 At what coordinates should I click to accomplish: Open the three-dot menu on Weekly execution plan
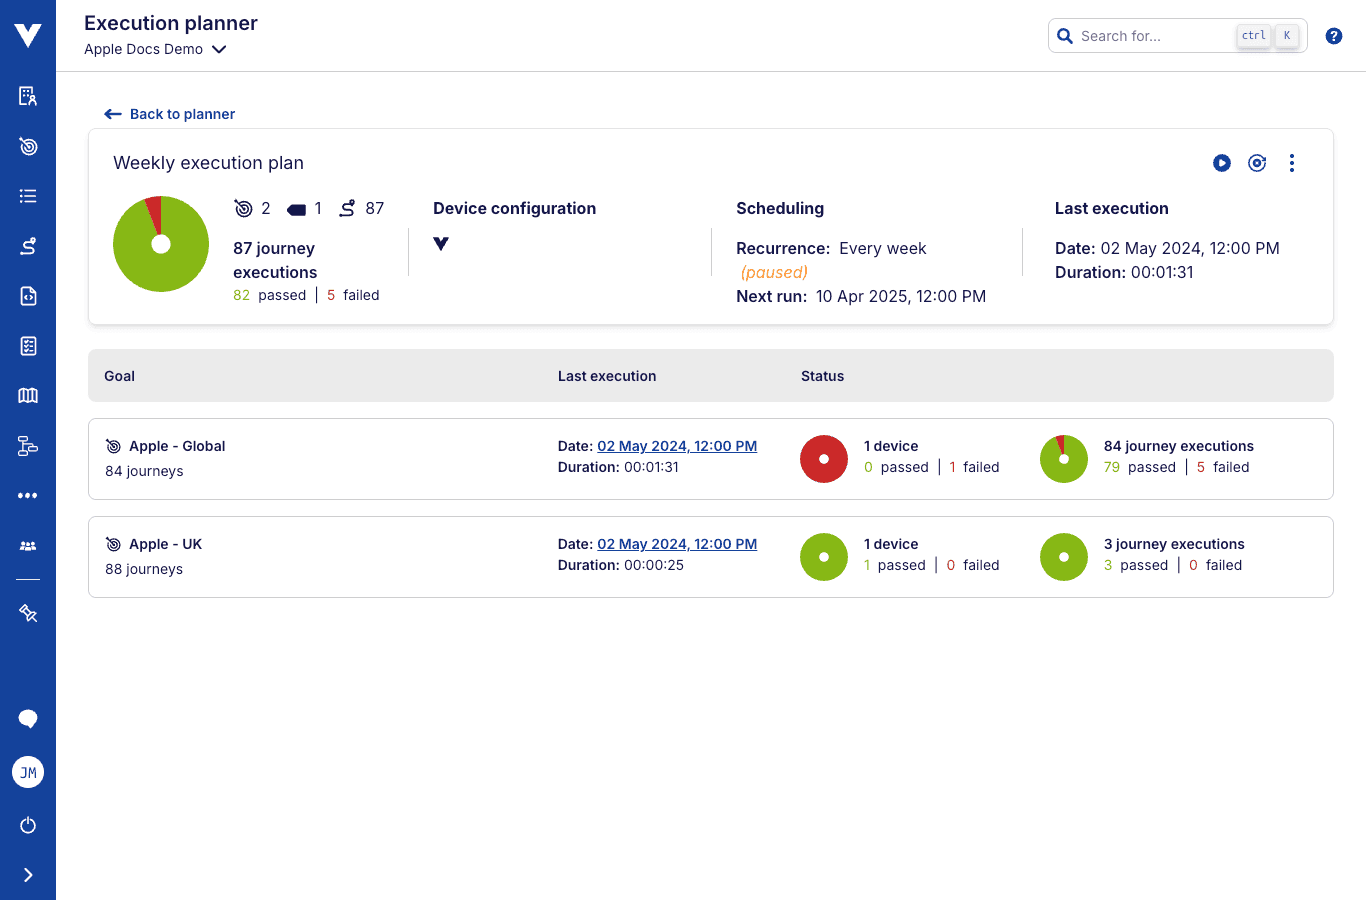point(1292,162)
